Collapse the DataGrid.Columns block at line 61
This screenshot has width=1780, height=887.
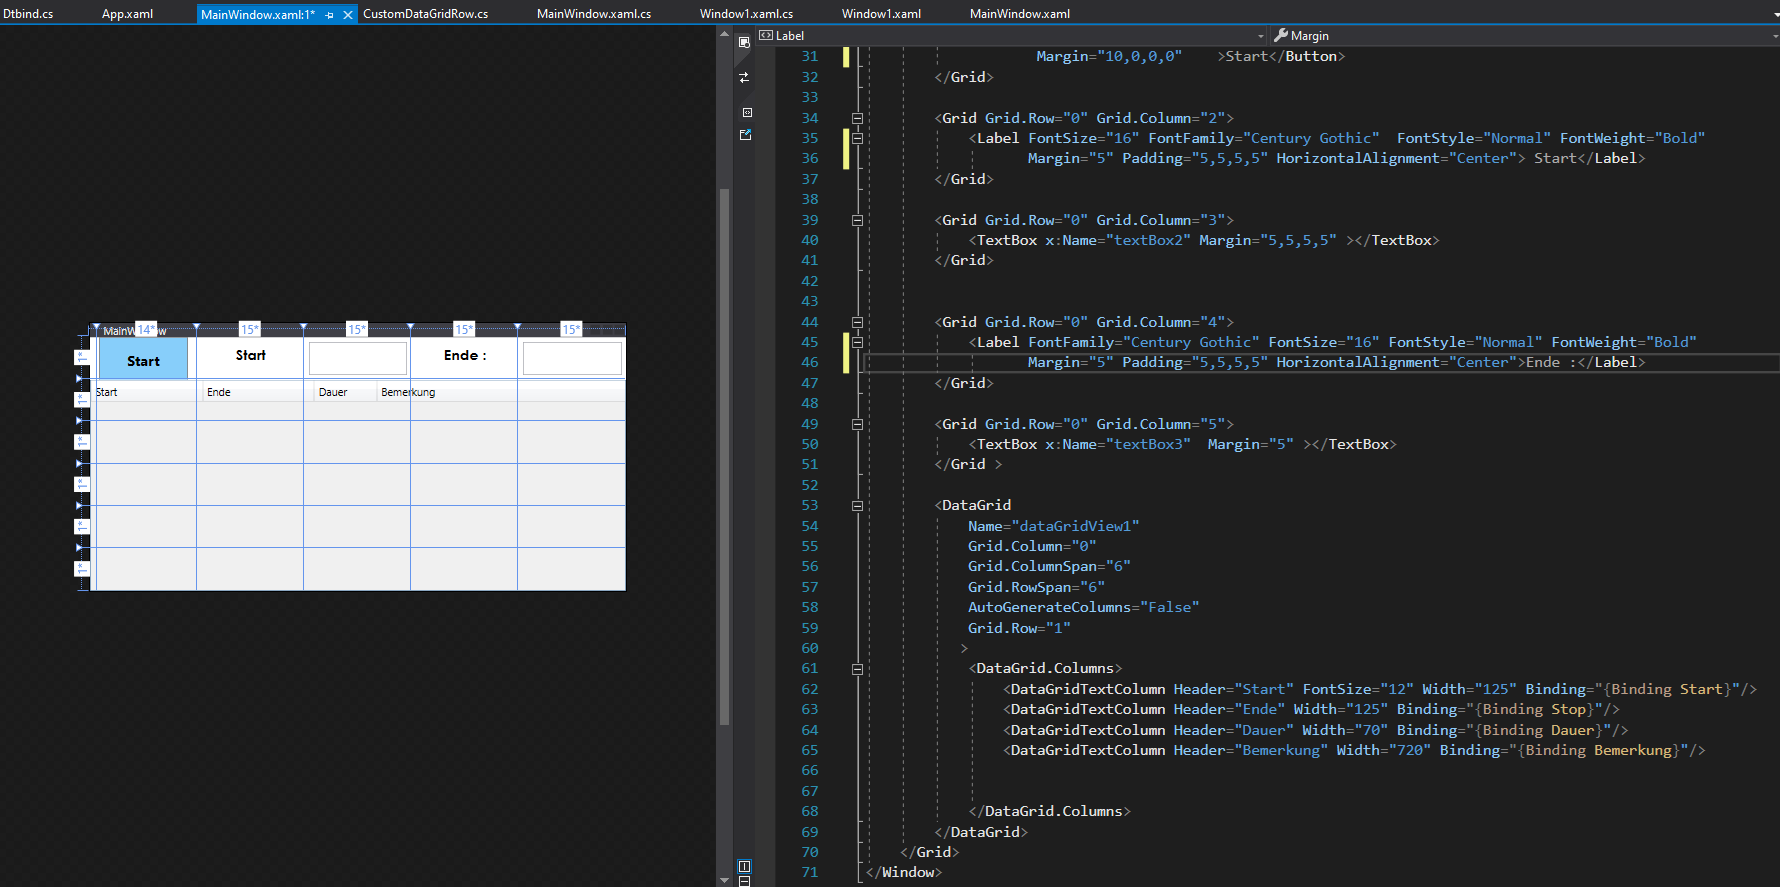coord(857,669)
